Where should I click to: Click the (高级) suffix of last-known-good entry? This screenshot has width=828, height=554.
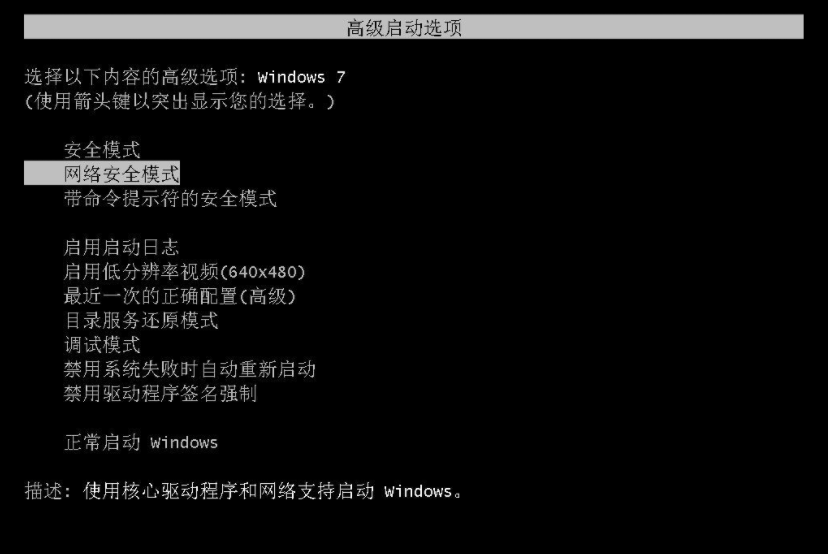267,296
